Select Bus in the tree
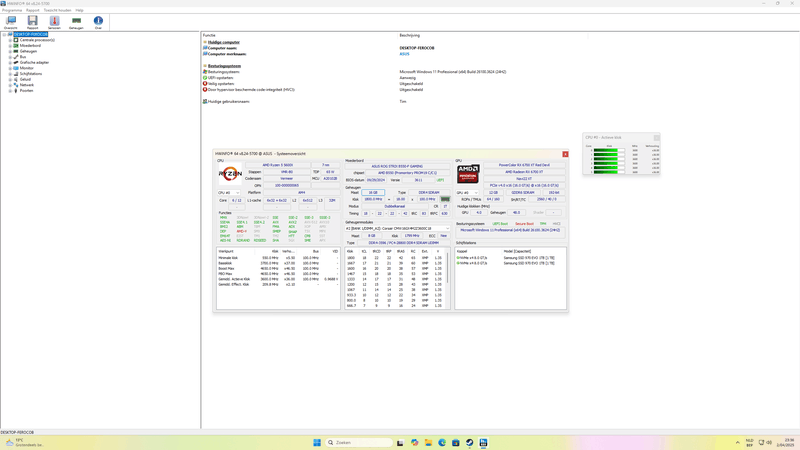 click(x=23, y=57)
